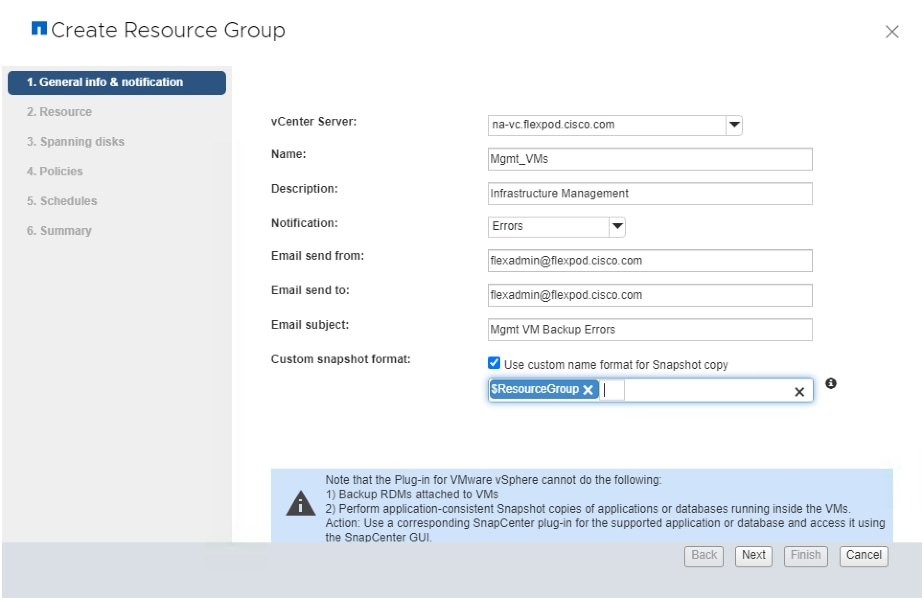
Task: Click the vCenter Server label
Action: pos(314,122)
